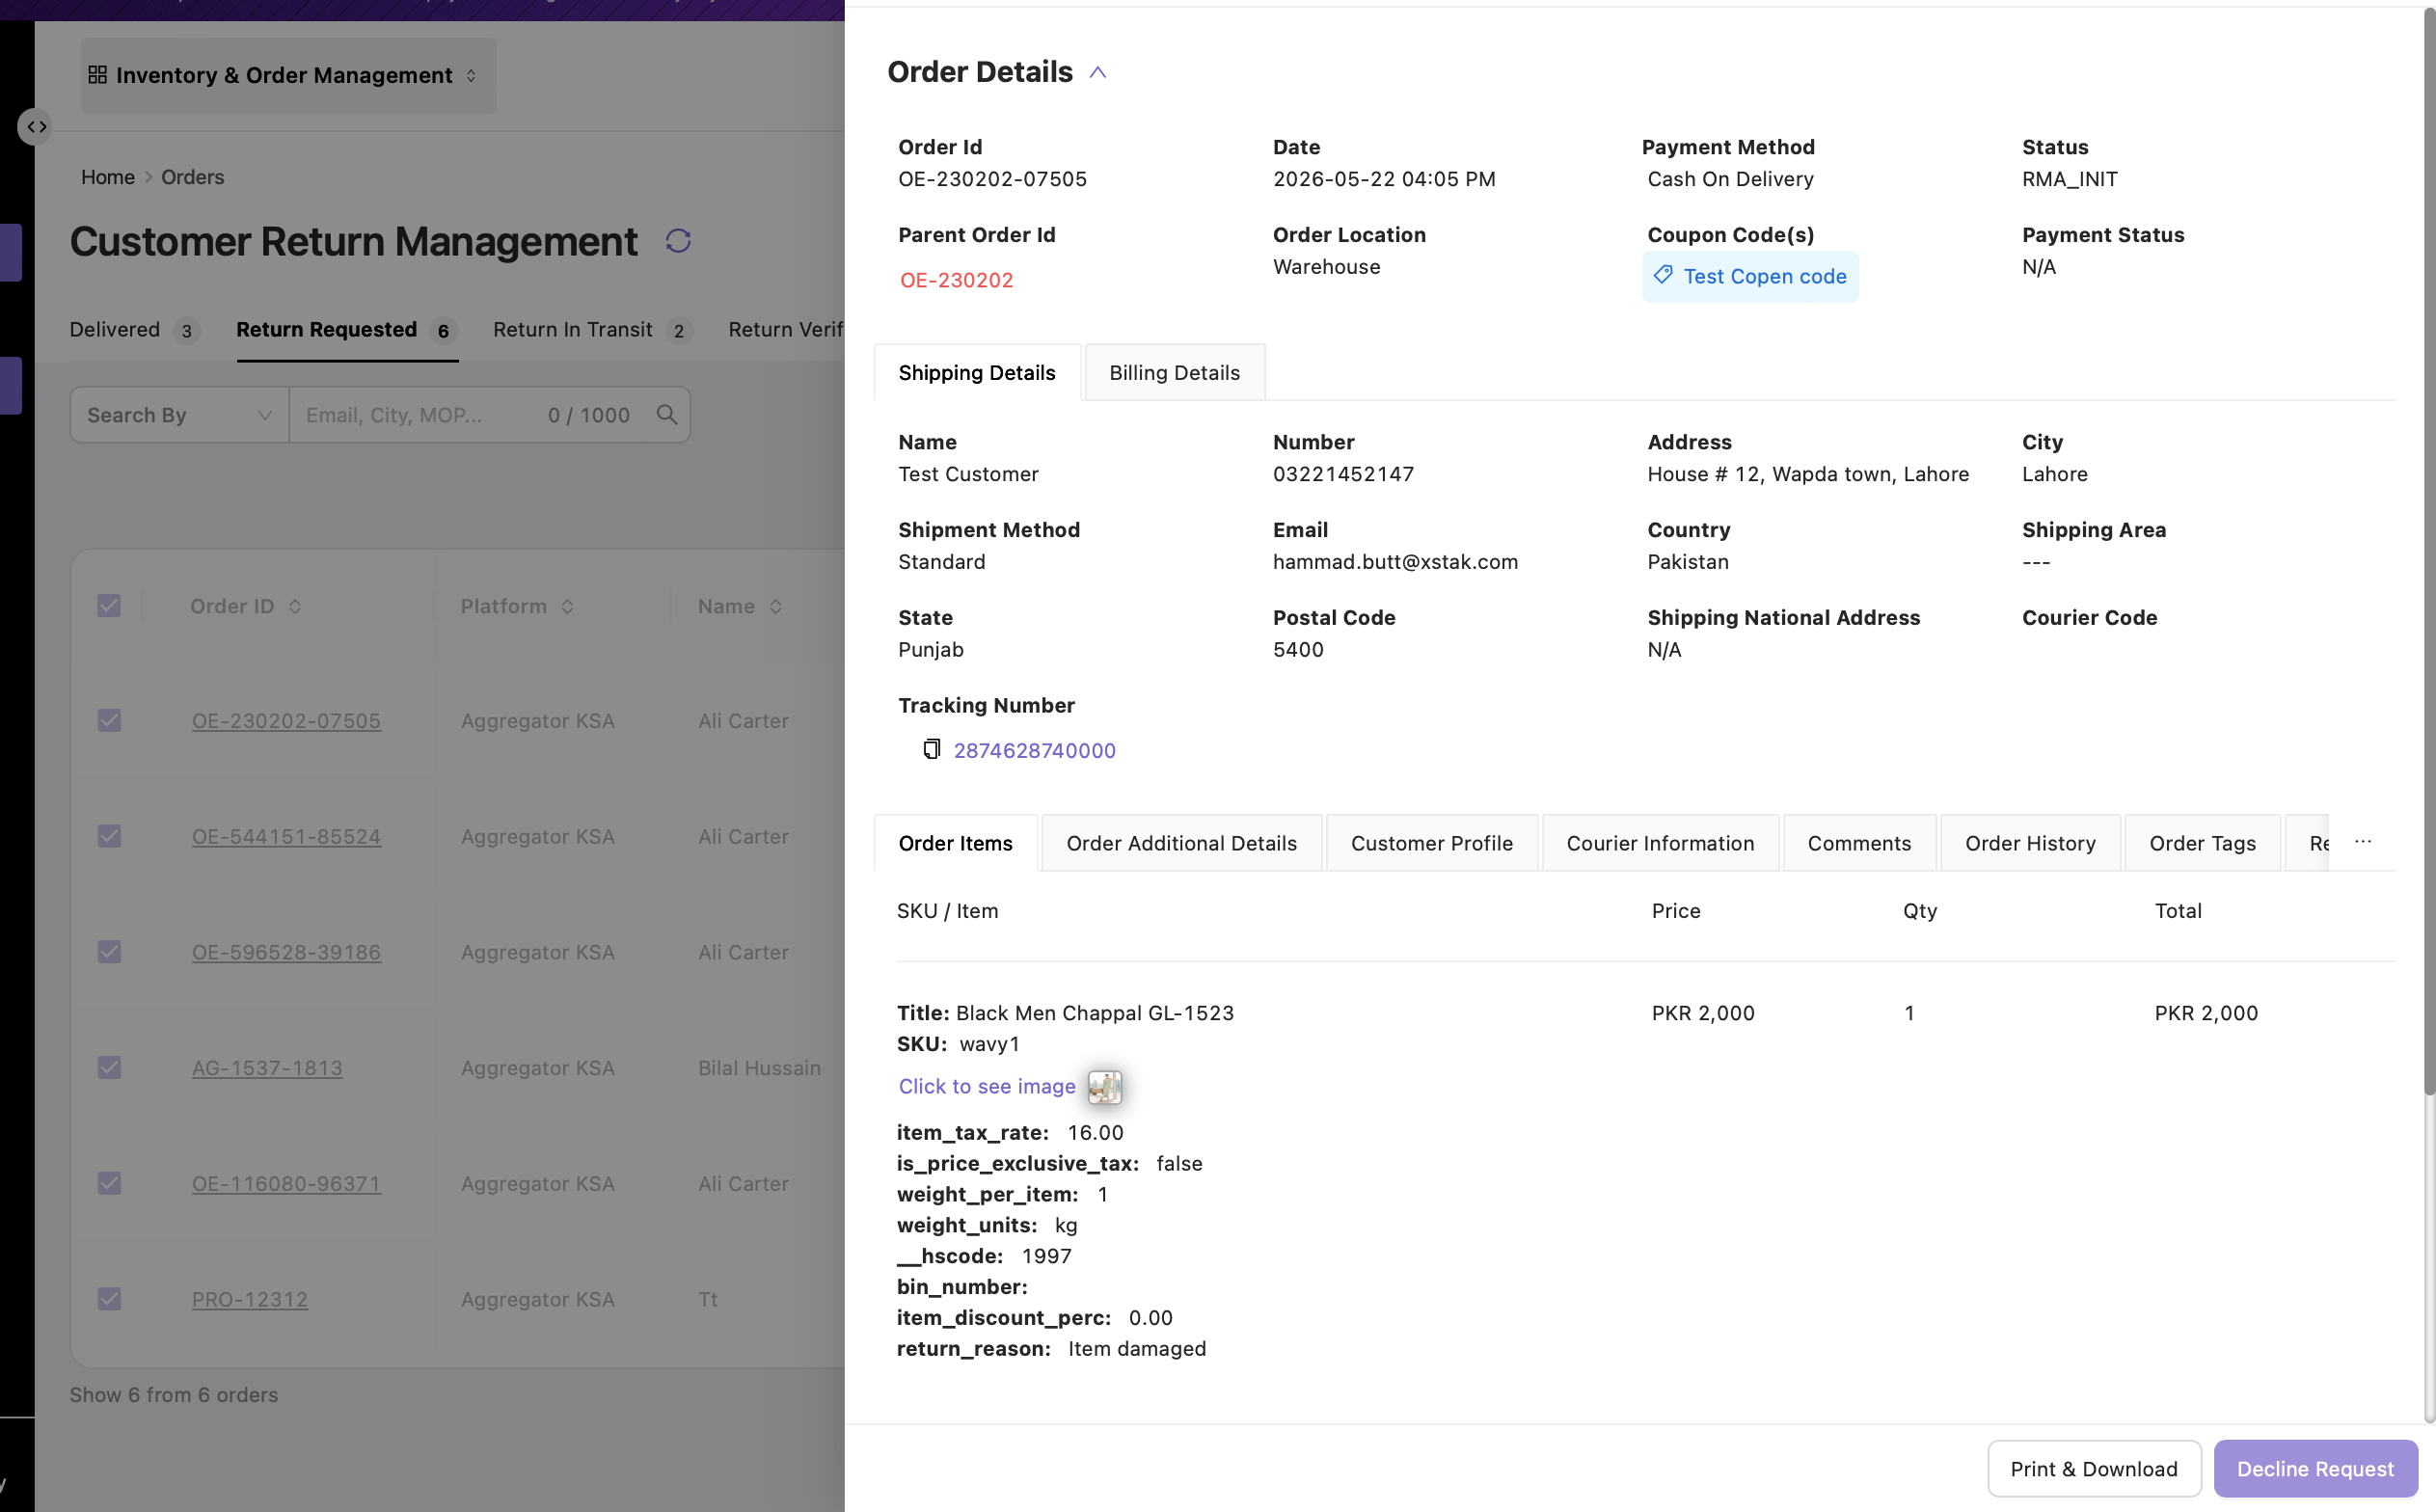Click the Order ID column sort icon
This screenshot has width=2436, height=1512.
[x=295, y=607]
